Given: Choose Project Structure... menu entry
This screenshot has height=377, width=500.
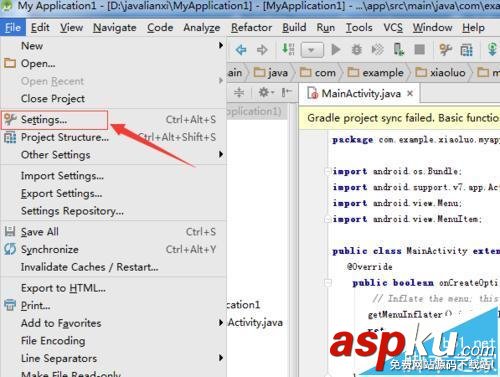Looking at the screenshot, I should [x=113, y=137].
